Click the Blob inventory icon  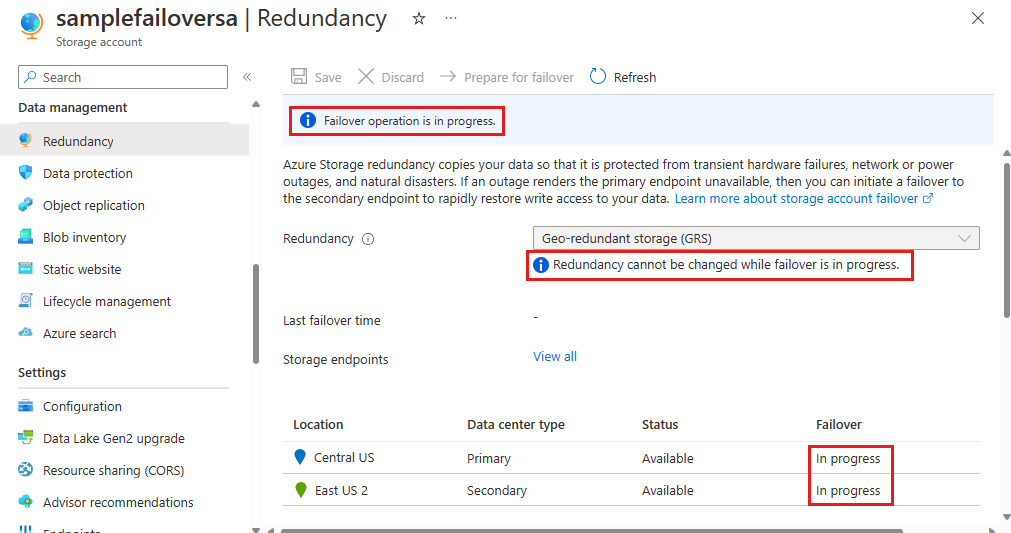(x=26, y=237)
